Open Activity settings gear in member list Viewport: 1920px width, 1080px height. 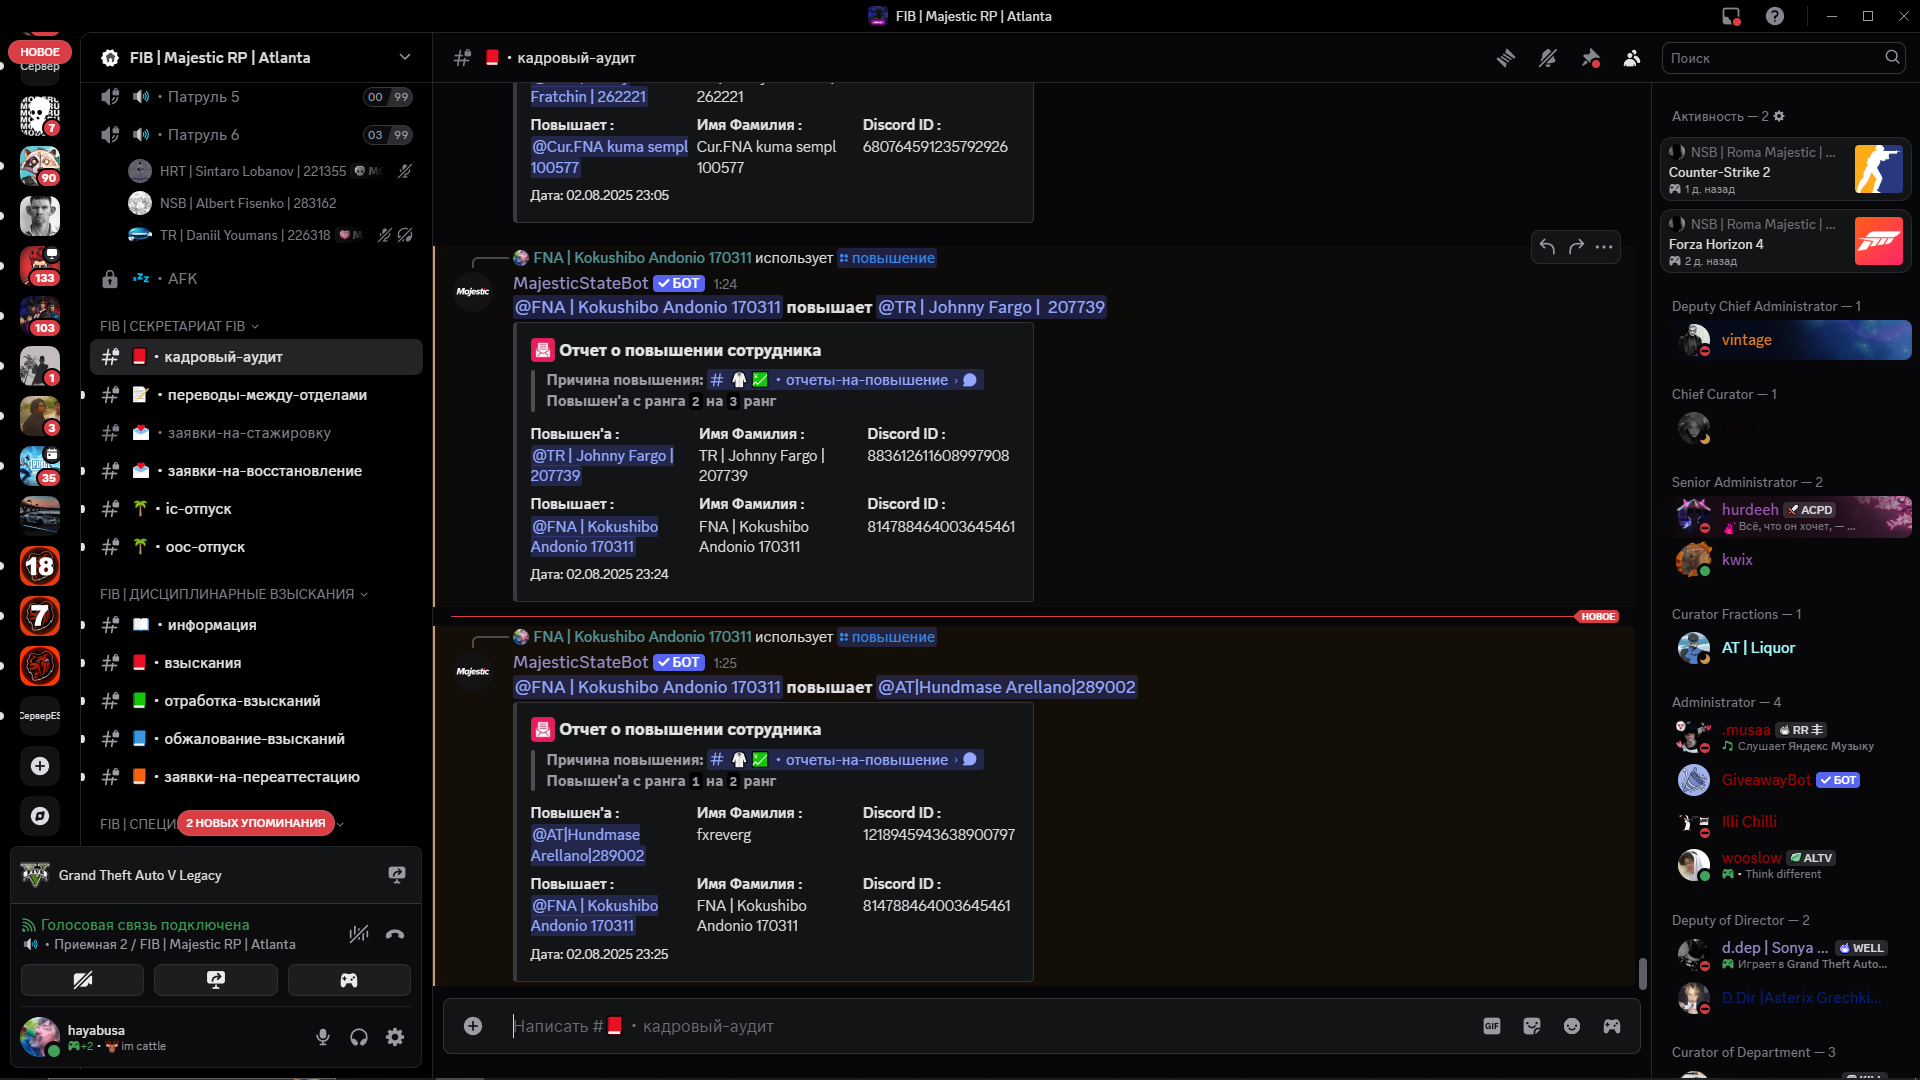[x=1779, y=116]
